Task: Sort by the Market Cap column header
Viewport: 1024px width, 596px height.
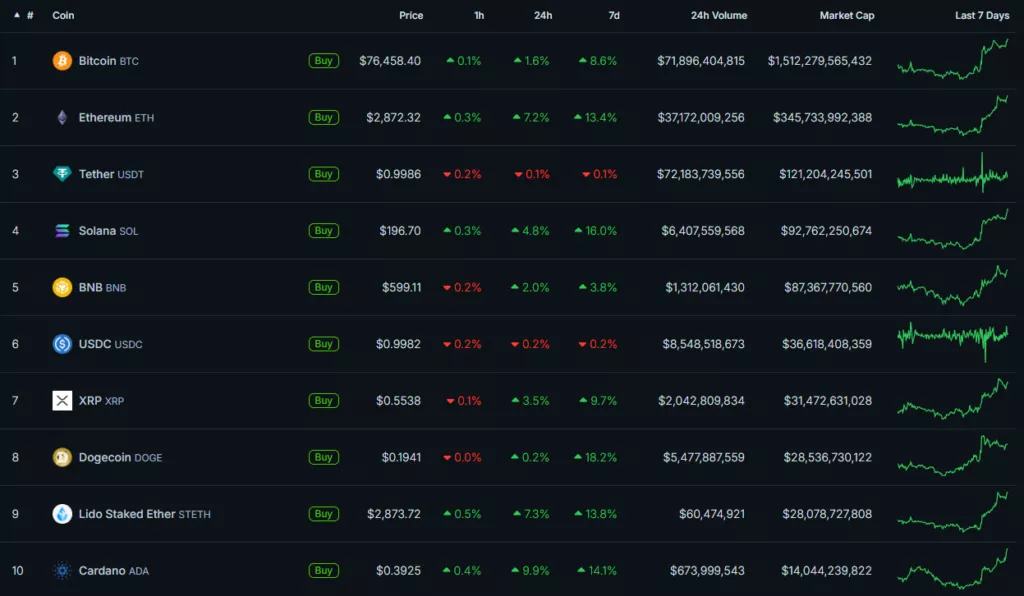Action: coord(847,15)
